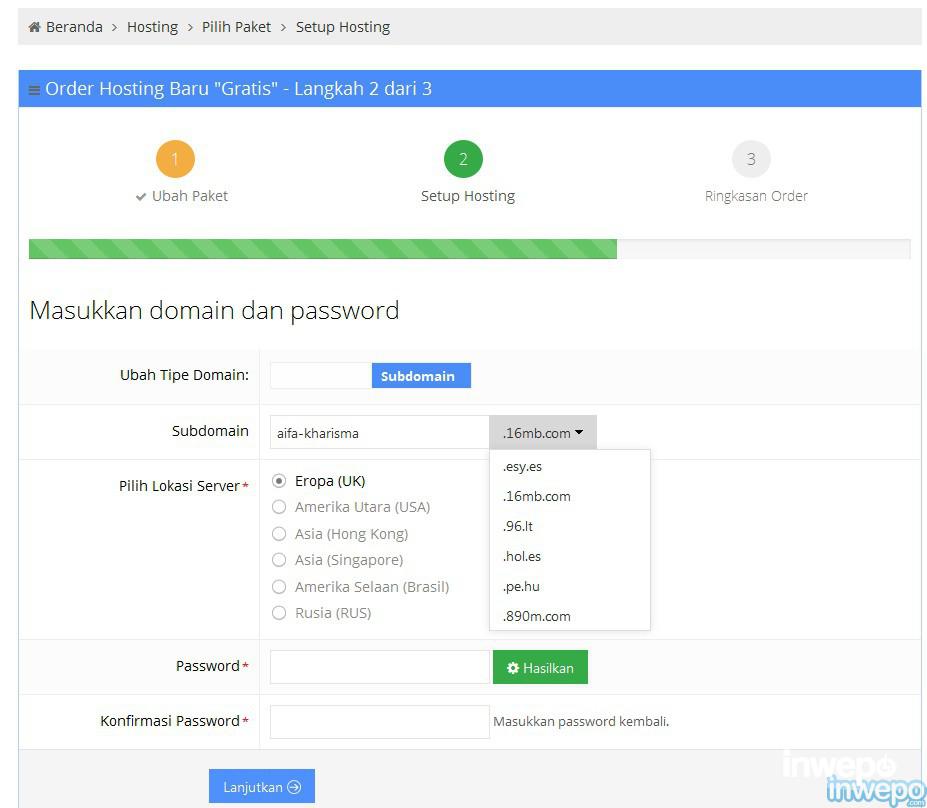Go to Beranda home breadcrumb
Image resolution: width=927 pixels, height=808 pixels.
[x=74, y=27]
